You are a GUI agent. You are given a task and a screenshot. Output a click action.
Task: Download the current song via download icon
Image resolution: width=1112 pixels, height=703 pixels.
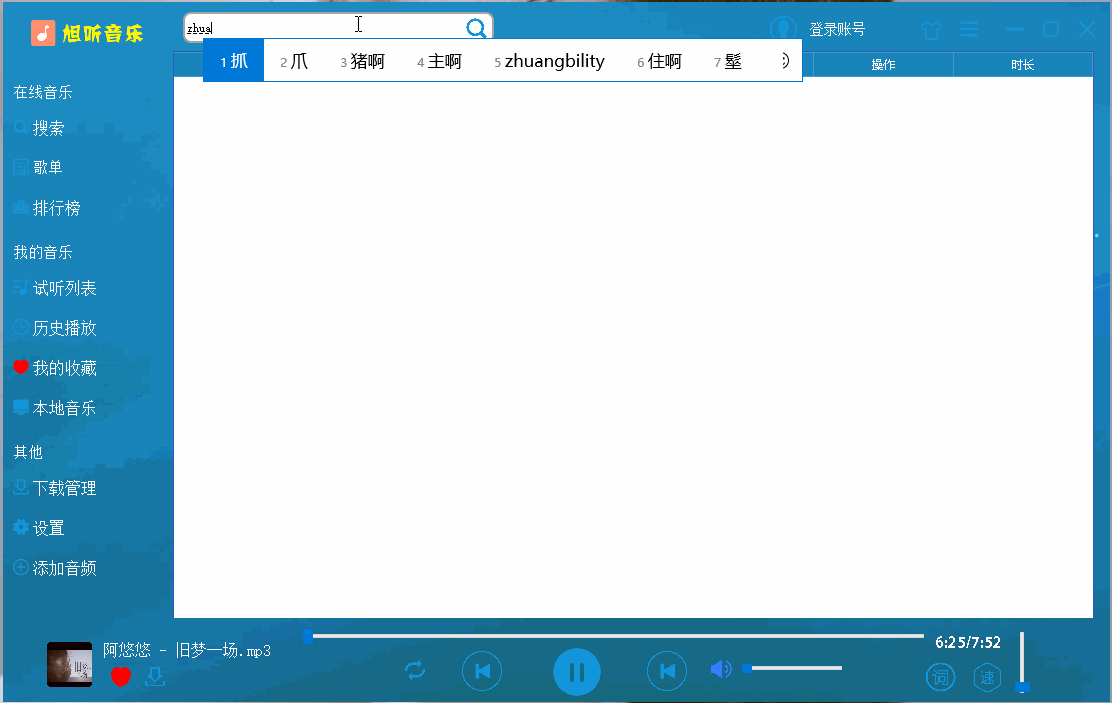point(153,678)
